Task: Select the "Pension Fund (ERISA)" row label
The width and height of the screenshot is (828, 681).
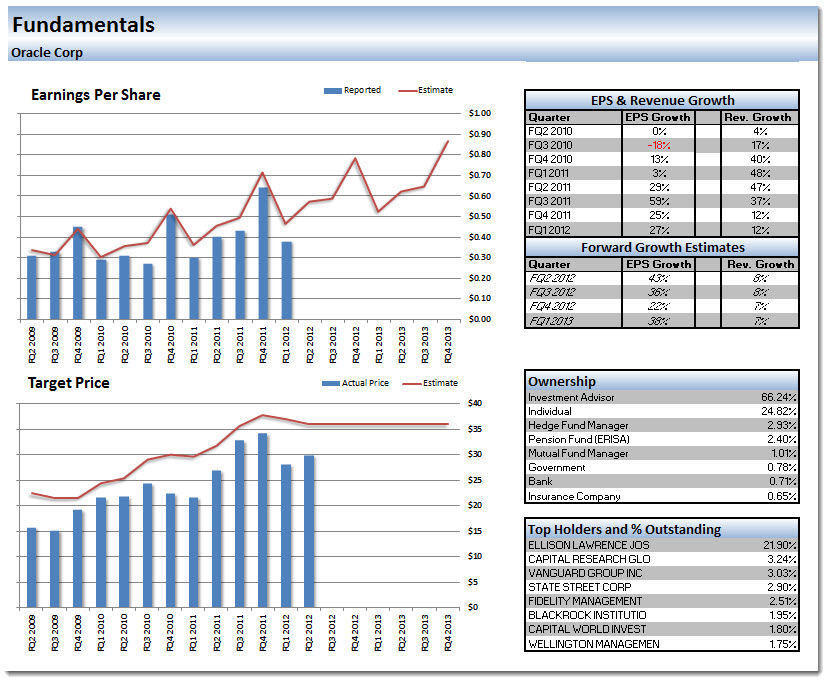Action: pos(579,439)
